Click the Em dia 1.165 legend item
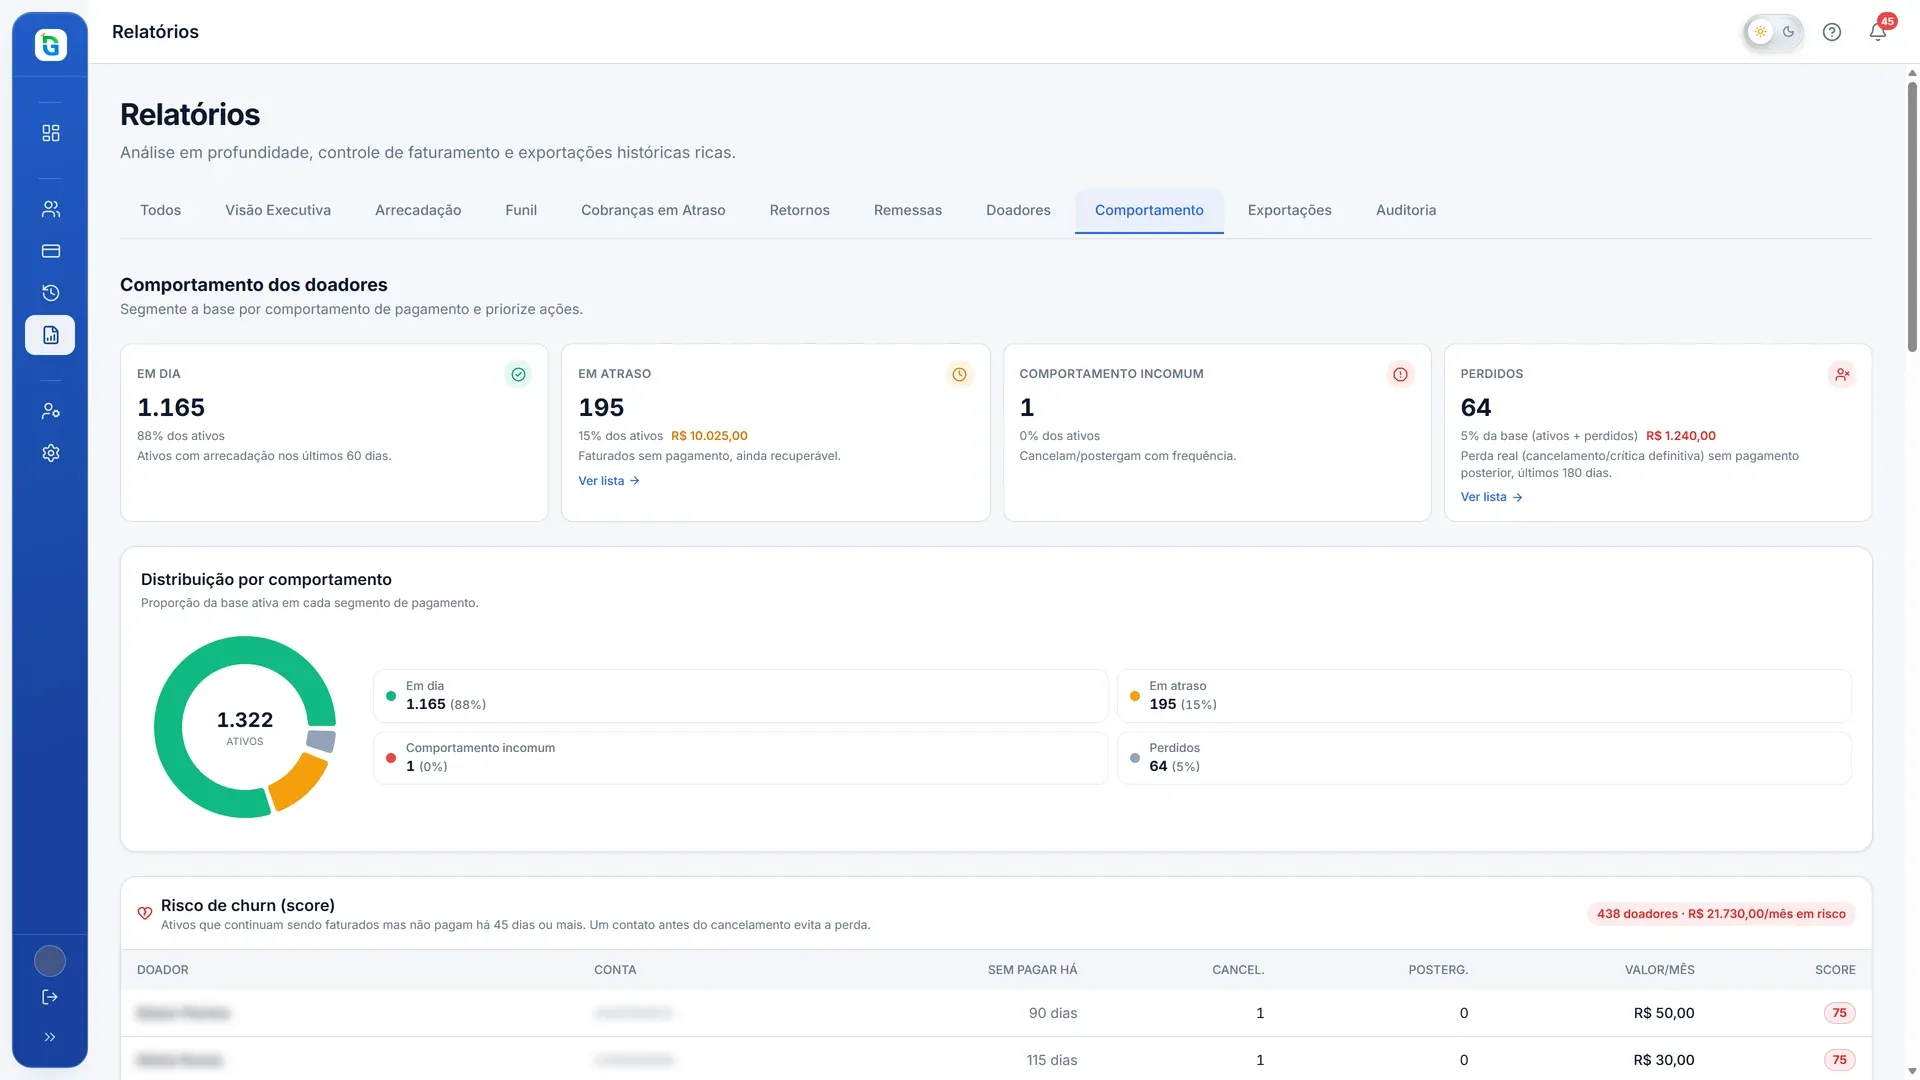 740,696
